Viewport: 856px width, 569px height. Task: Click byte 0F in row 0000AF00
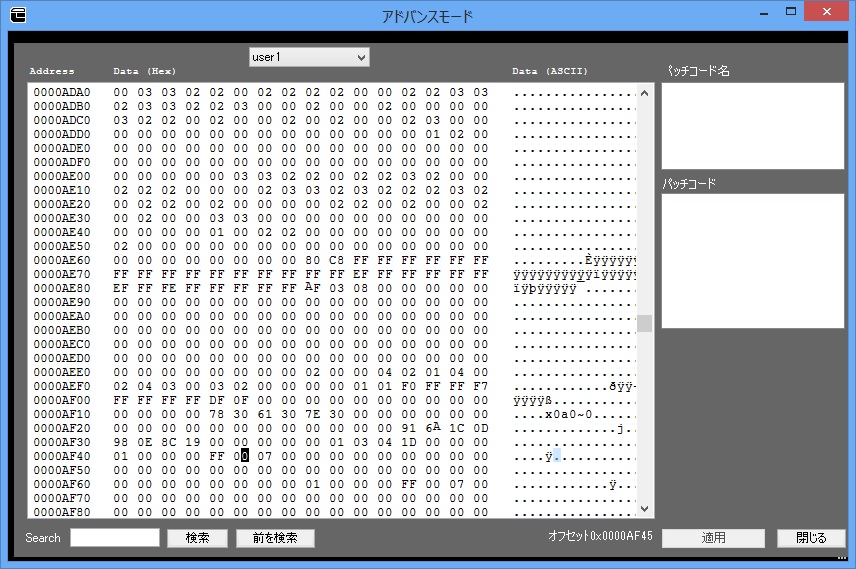click(x=241, y=400)
